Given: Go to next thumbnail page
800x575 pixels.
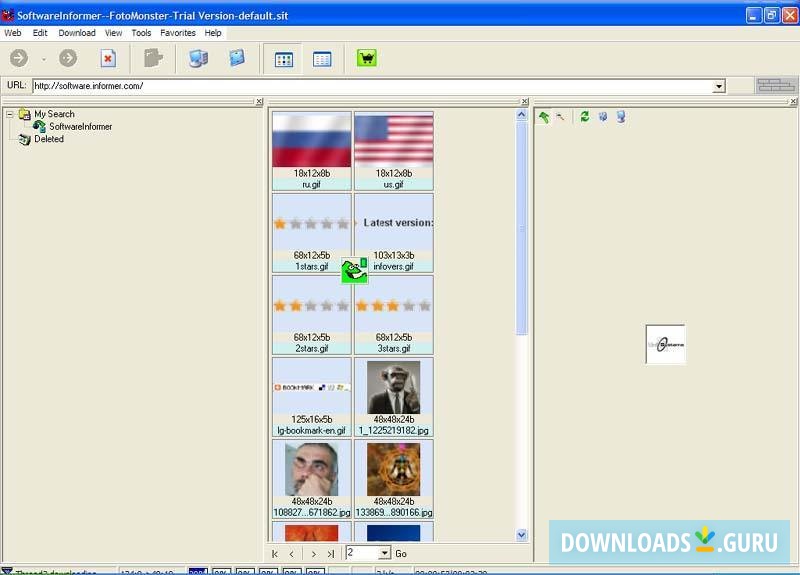Looking at the screenshot, I should coord(314,554).
